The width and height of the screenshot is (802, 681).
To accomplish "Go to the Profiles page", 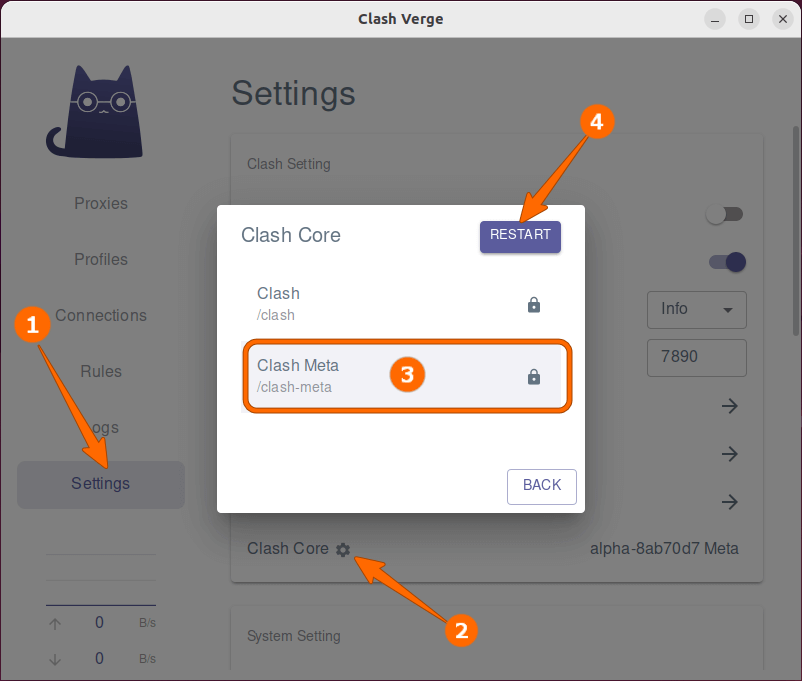I will pyautogui.click(x=101, y=259).
